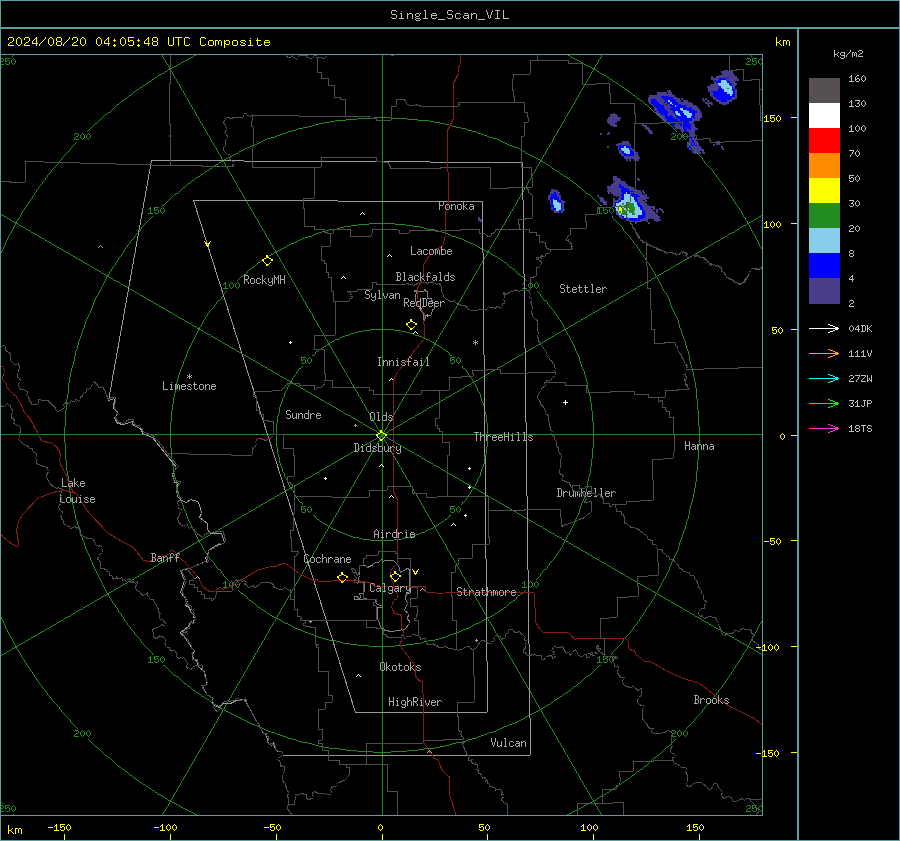Click the Vulcan city label
Image resolution: width=900 pixels, height=841 pixels.
pos(509,743)
